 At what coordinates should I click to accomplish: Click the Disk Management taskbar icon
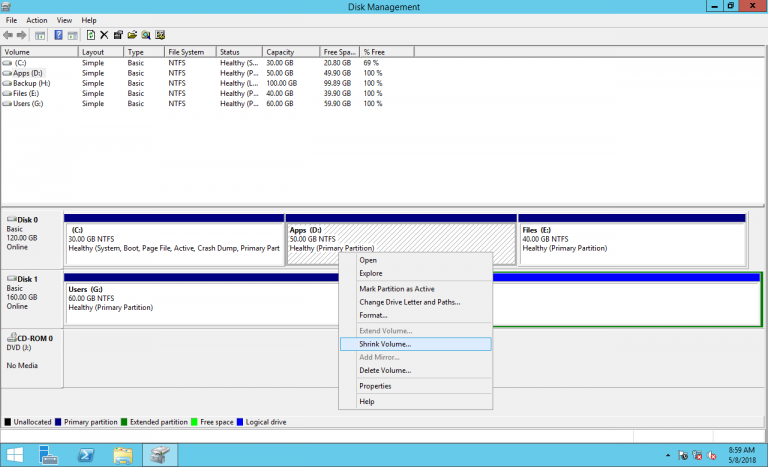click(160, 455)
